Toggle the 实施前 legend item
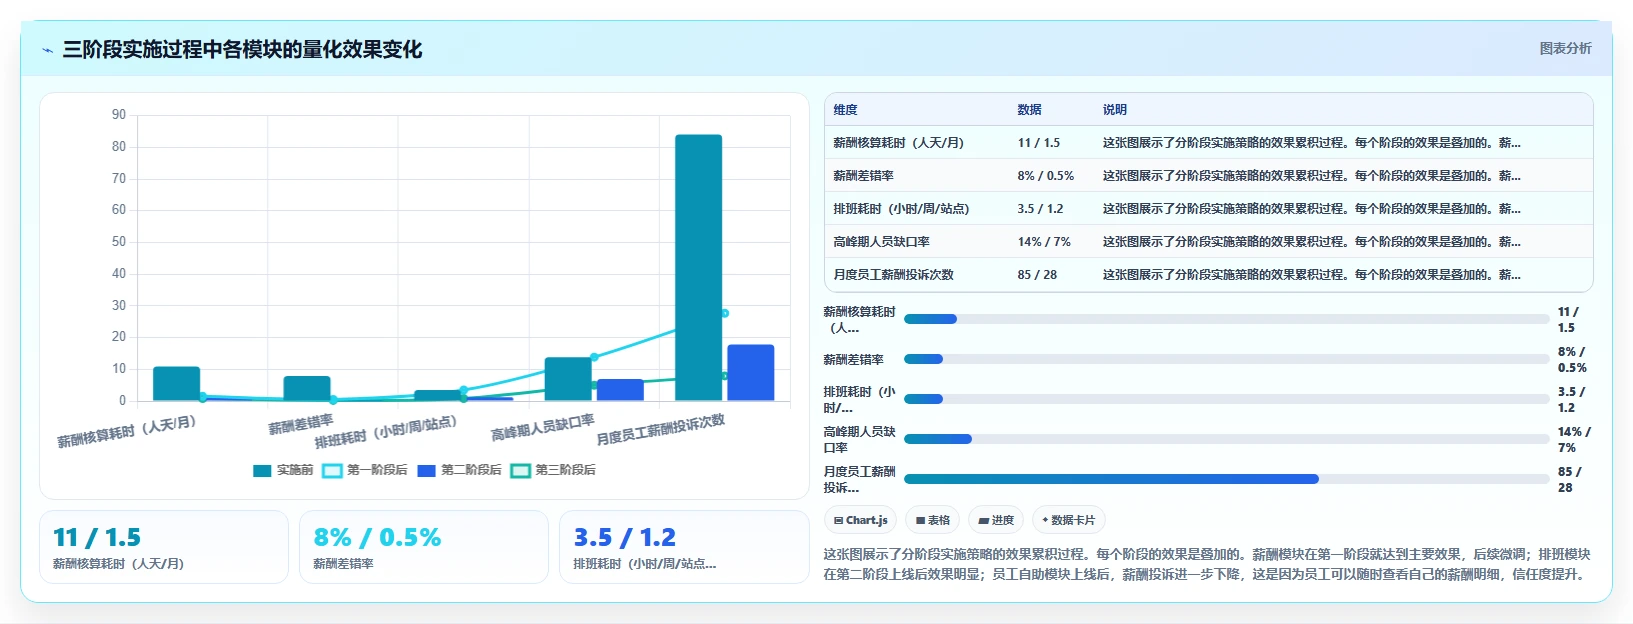This screenshot has width=1633, height=624. tap(283, 470)
